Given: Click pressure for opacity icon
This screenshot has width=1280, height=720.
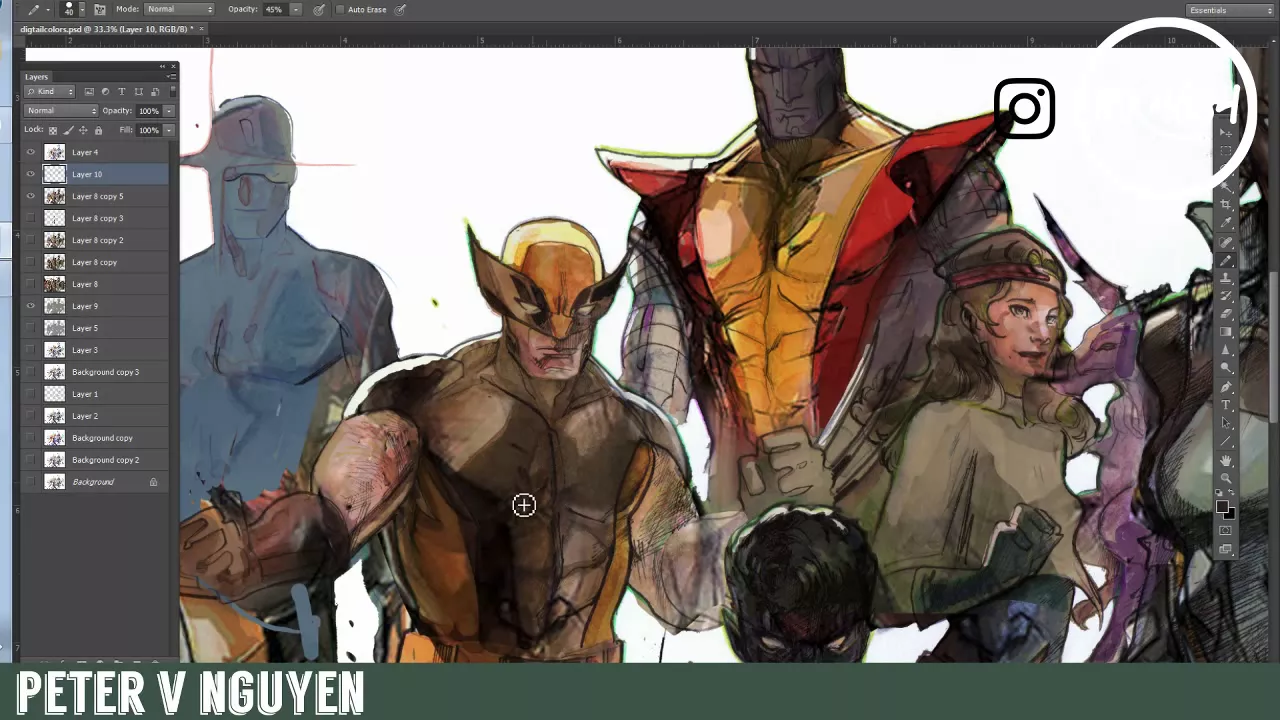Looking at the screenshot, I should (x=319, y=9).
